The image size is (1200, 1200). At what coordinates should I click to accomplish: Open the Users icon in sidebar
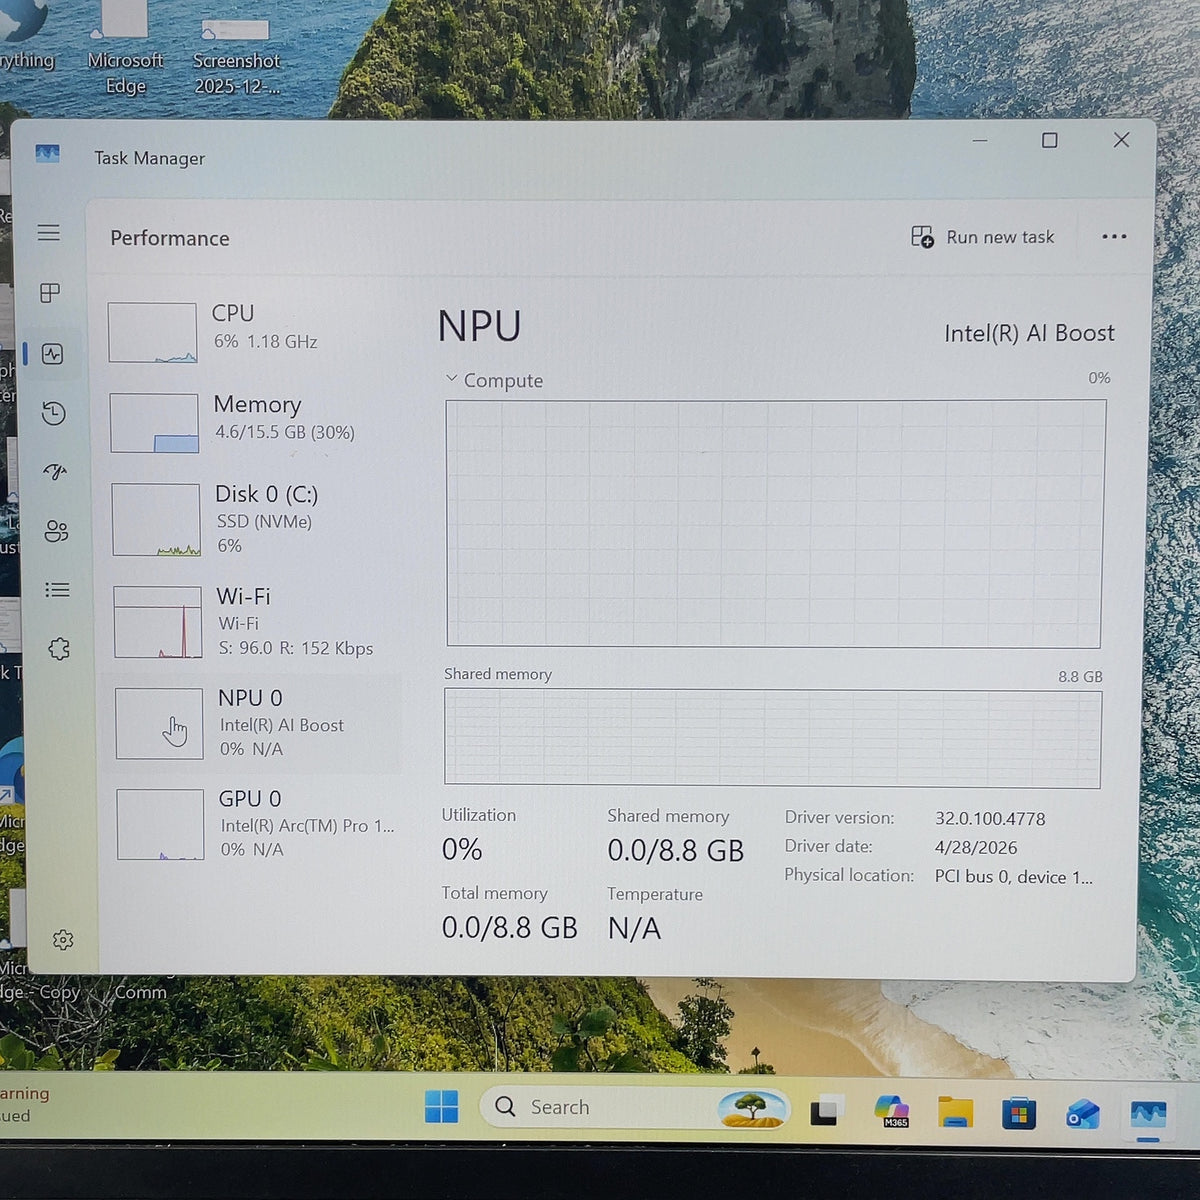57,531
